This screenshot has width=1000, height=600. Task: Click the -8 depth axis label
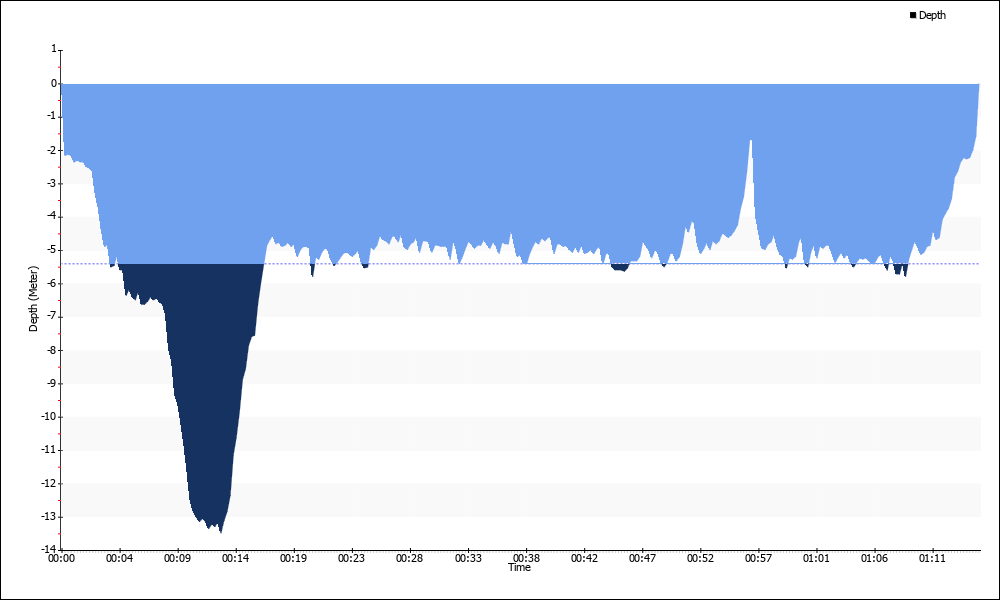coord(52,349)
